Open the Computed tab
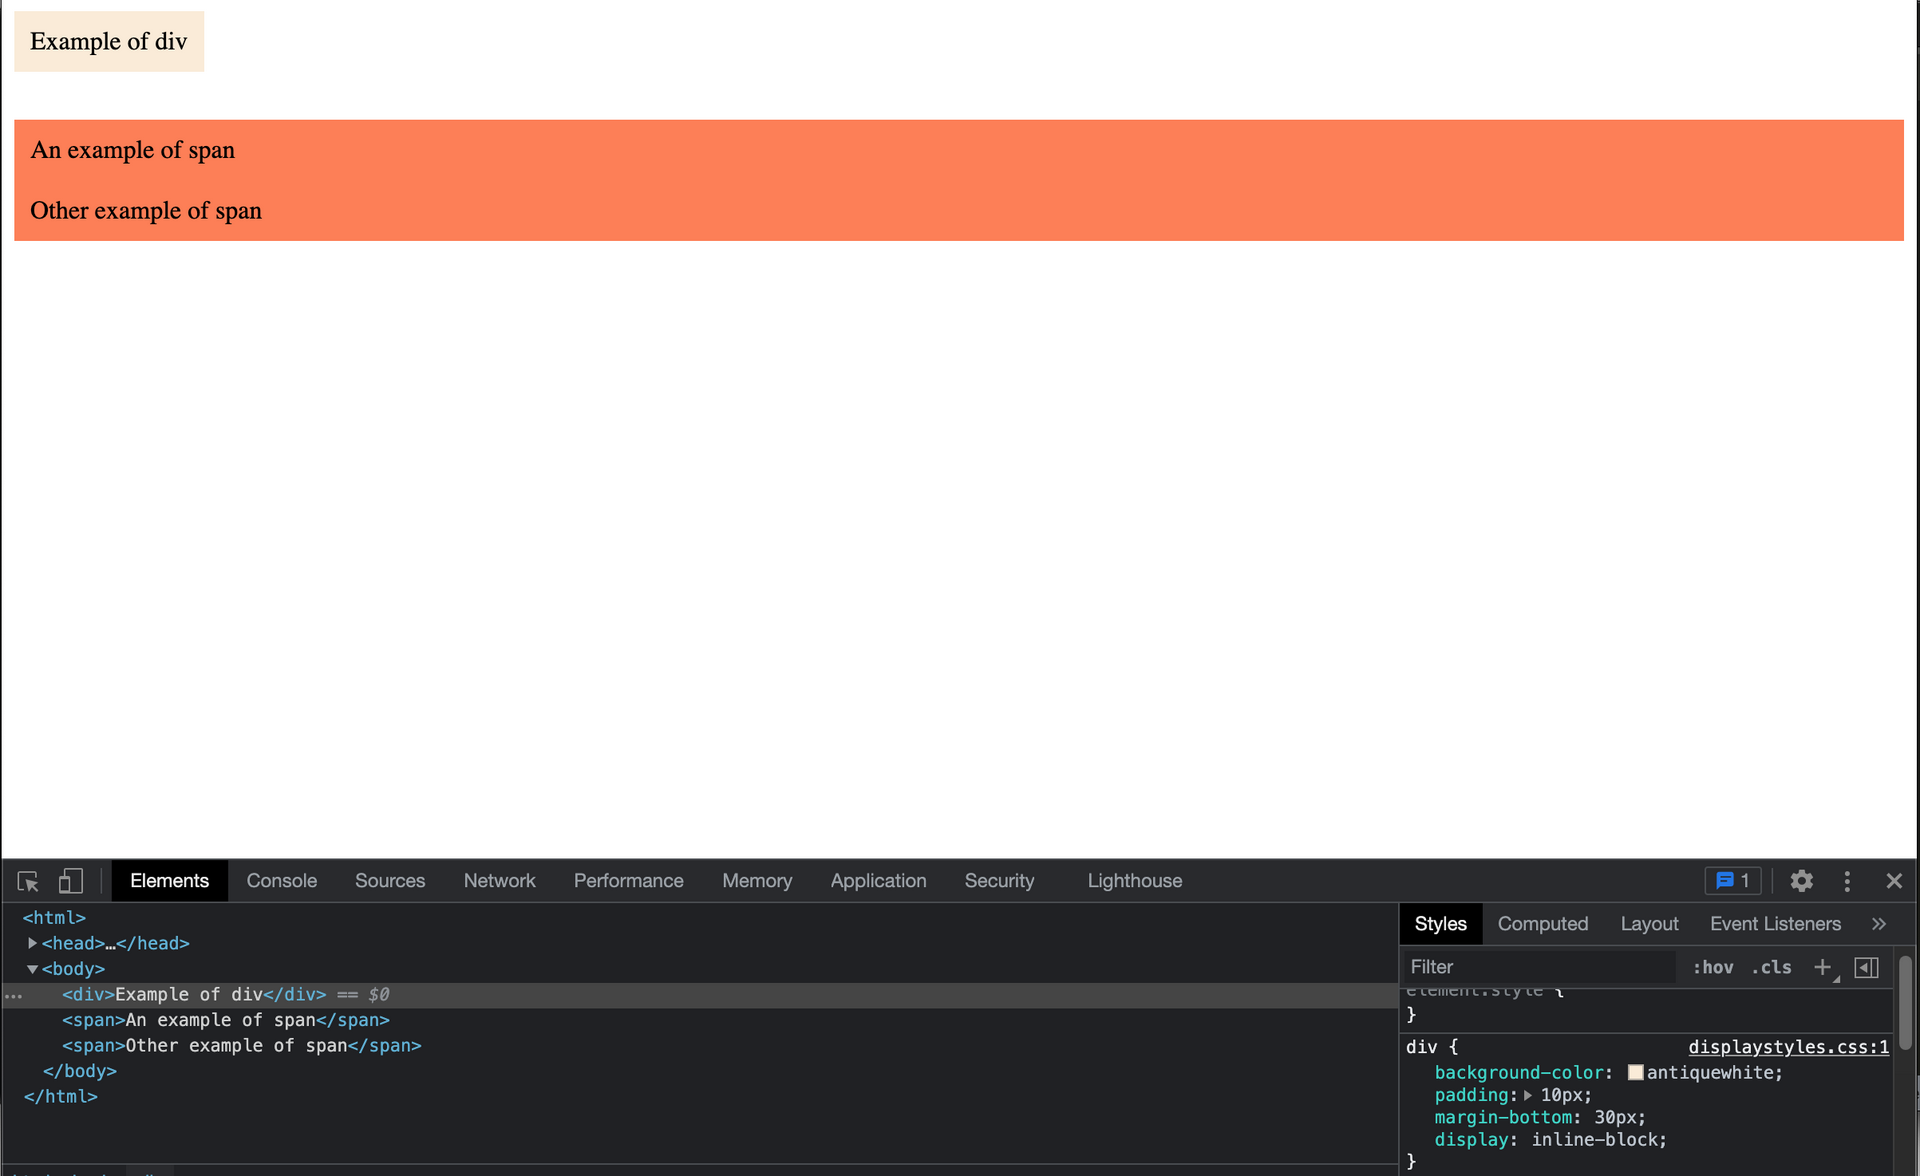The image size is (1920, 1176). (1542, 924)
